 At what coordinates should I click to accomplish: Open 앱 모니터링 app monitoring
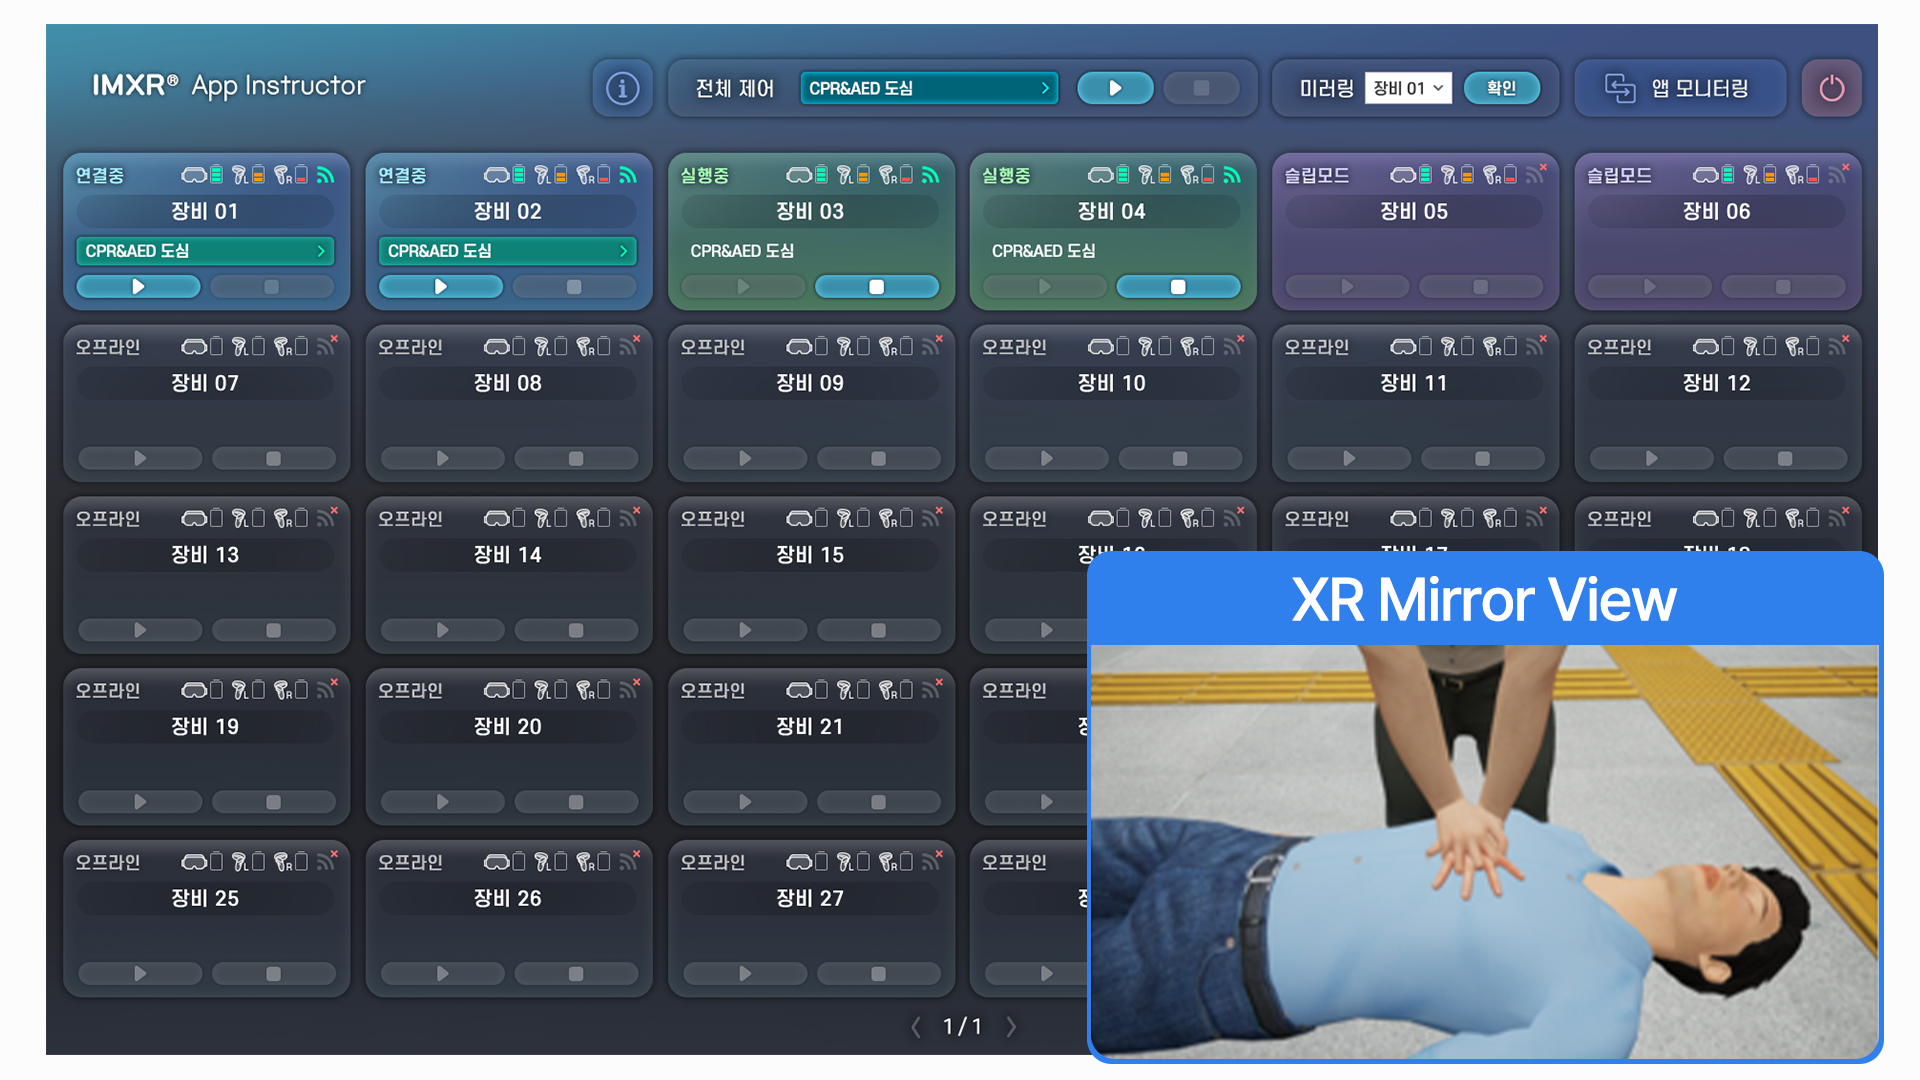[1679, 88]
